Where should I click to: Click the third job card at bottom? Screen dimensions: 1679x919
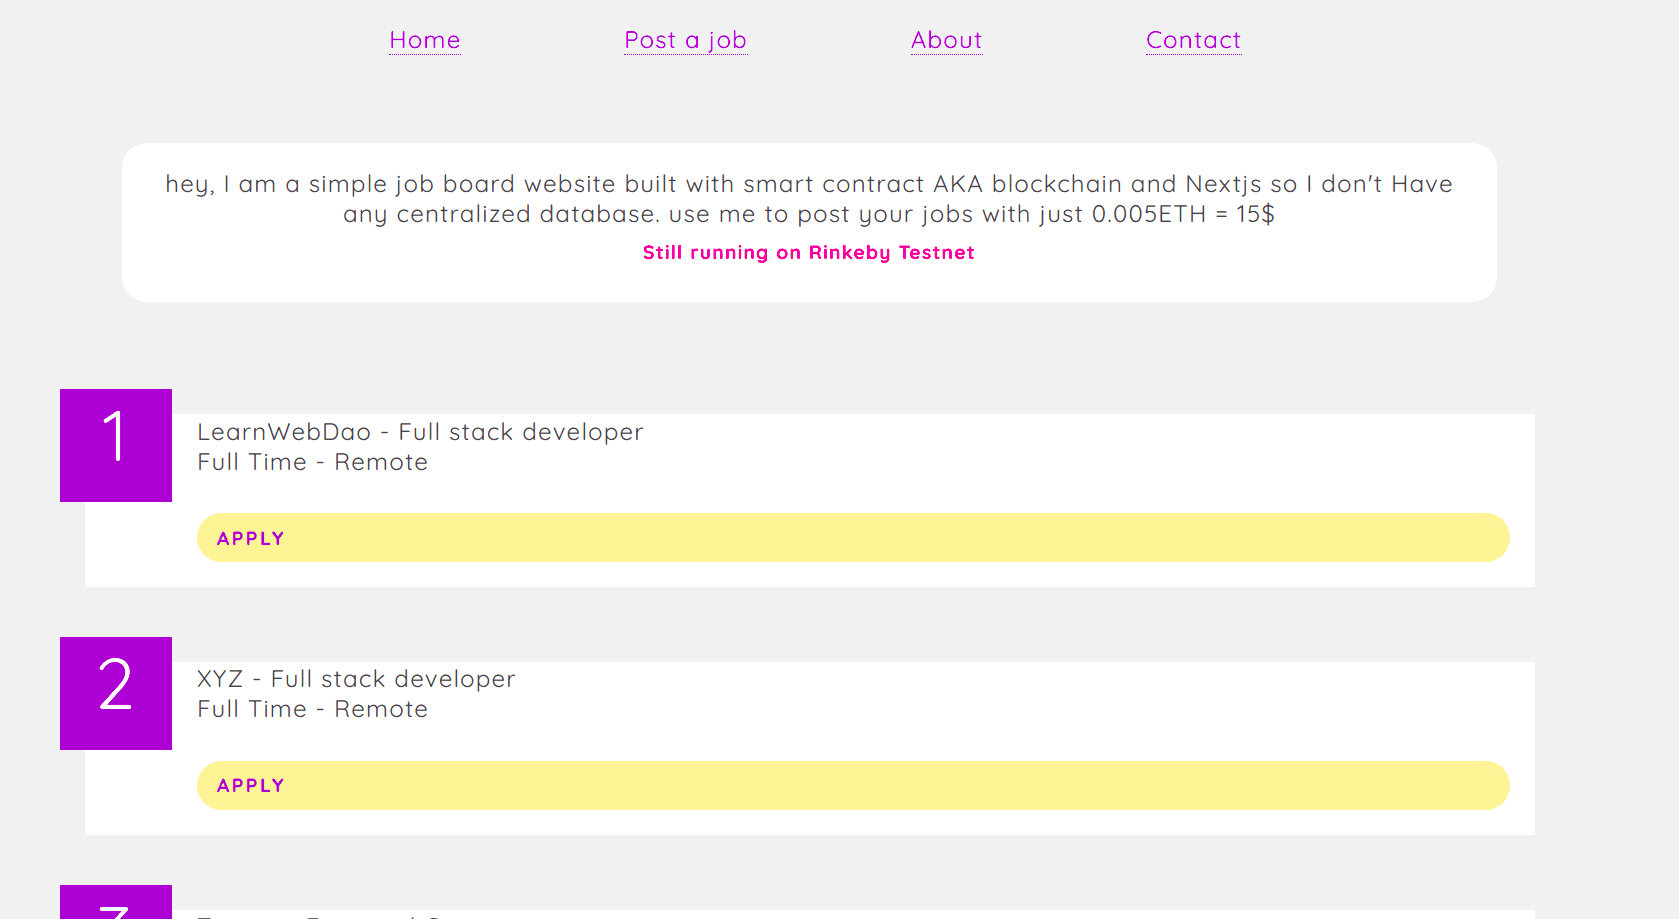point(850,914)
